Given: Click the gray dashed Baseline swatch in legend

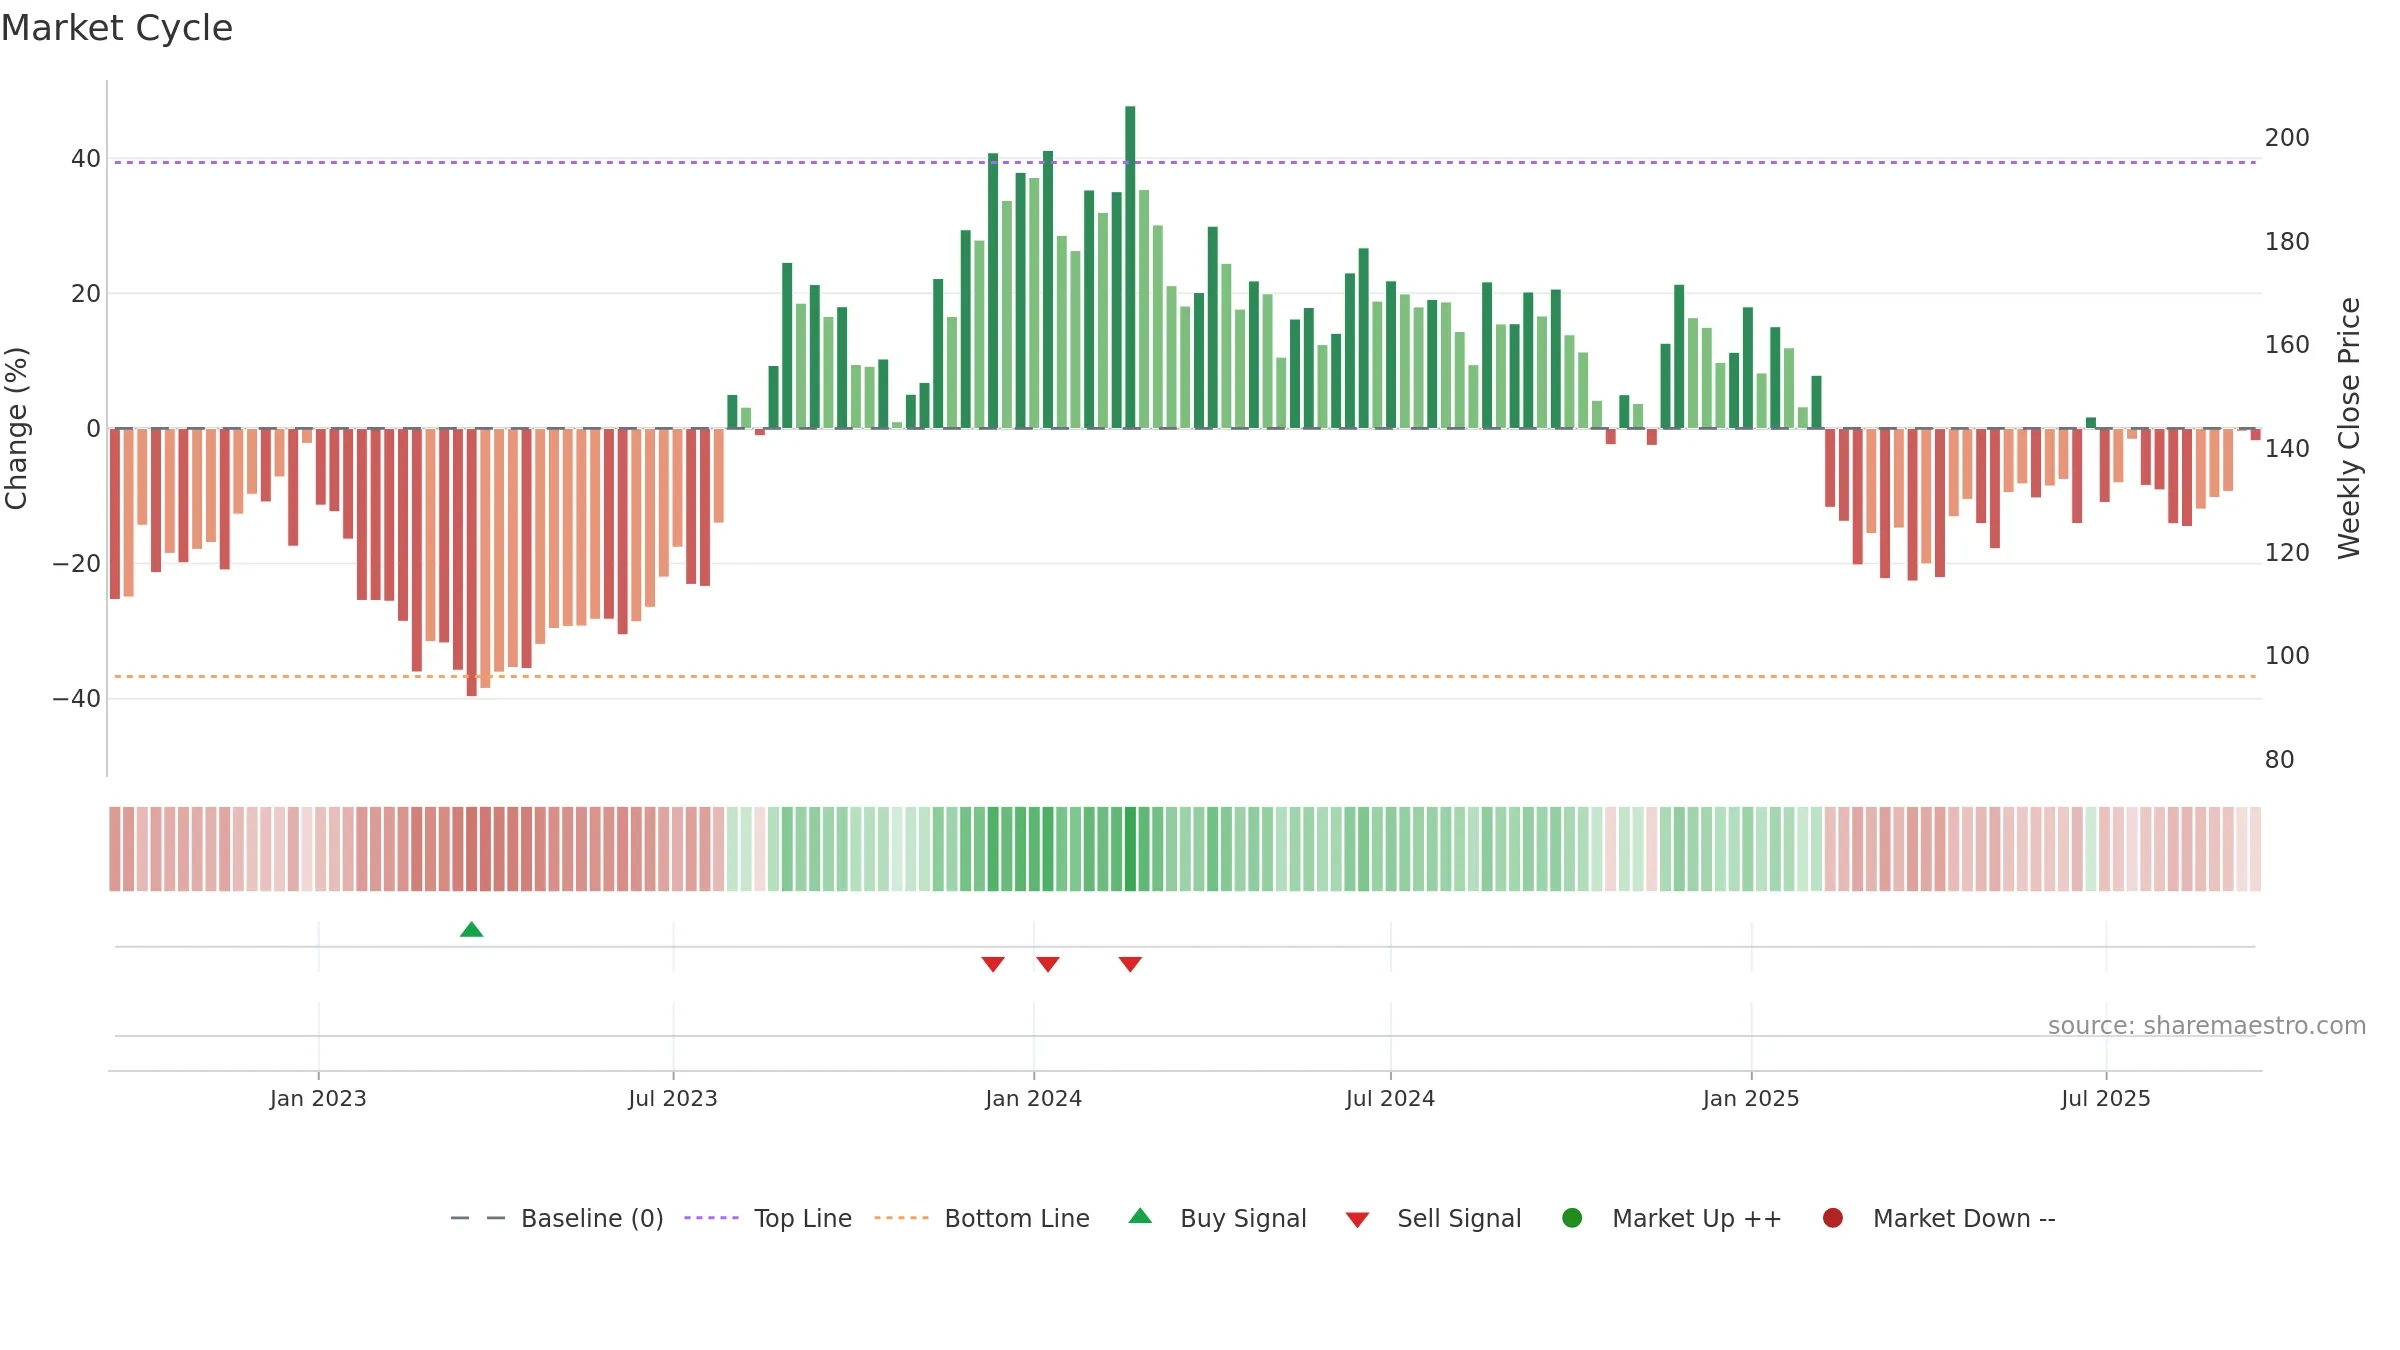Looking at the screenshot, I should 478,1218.
